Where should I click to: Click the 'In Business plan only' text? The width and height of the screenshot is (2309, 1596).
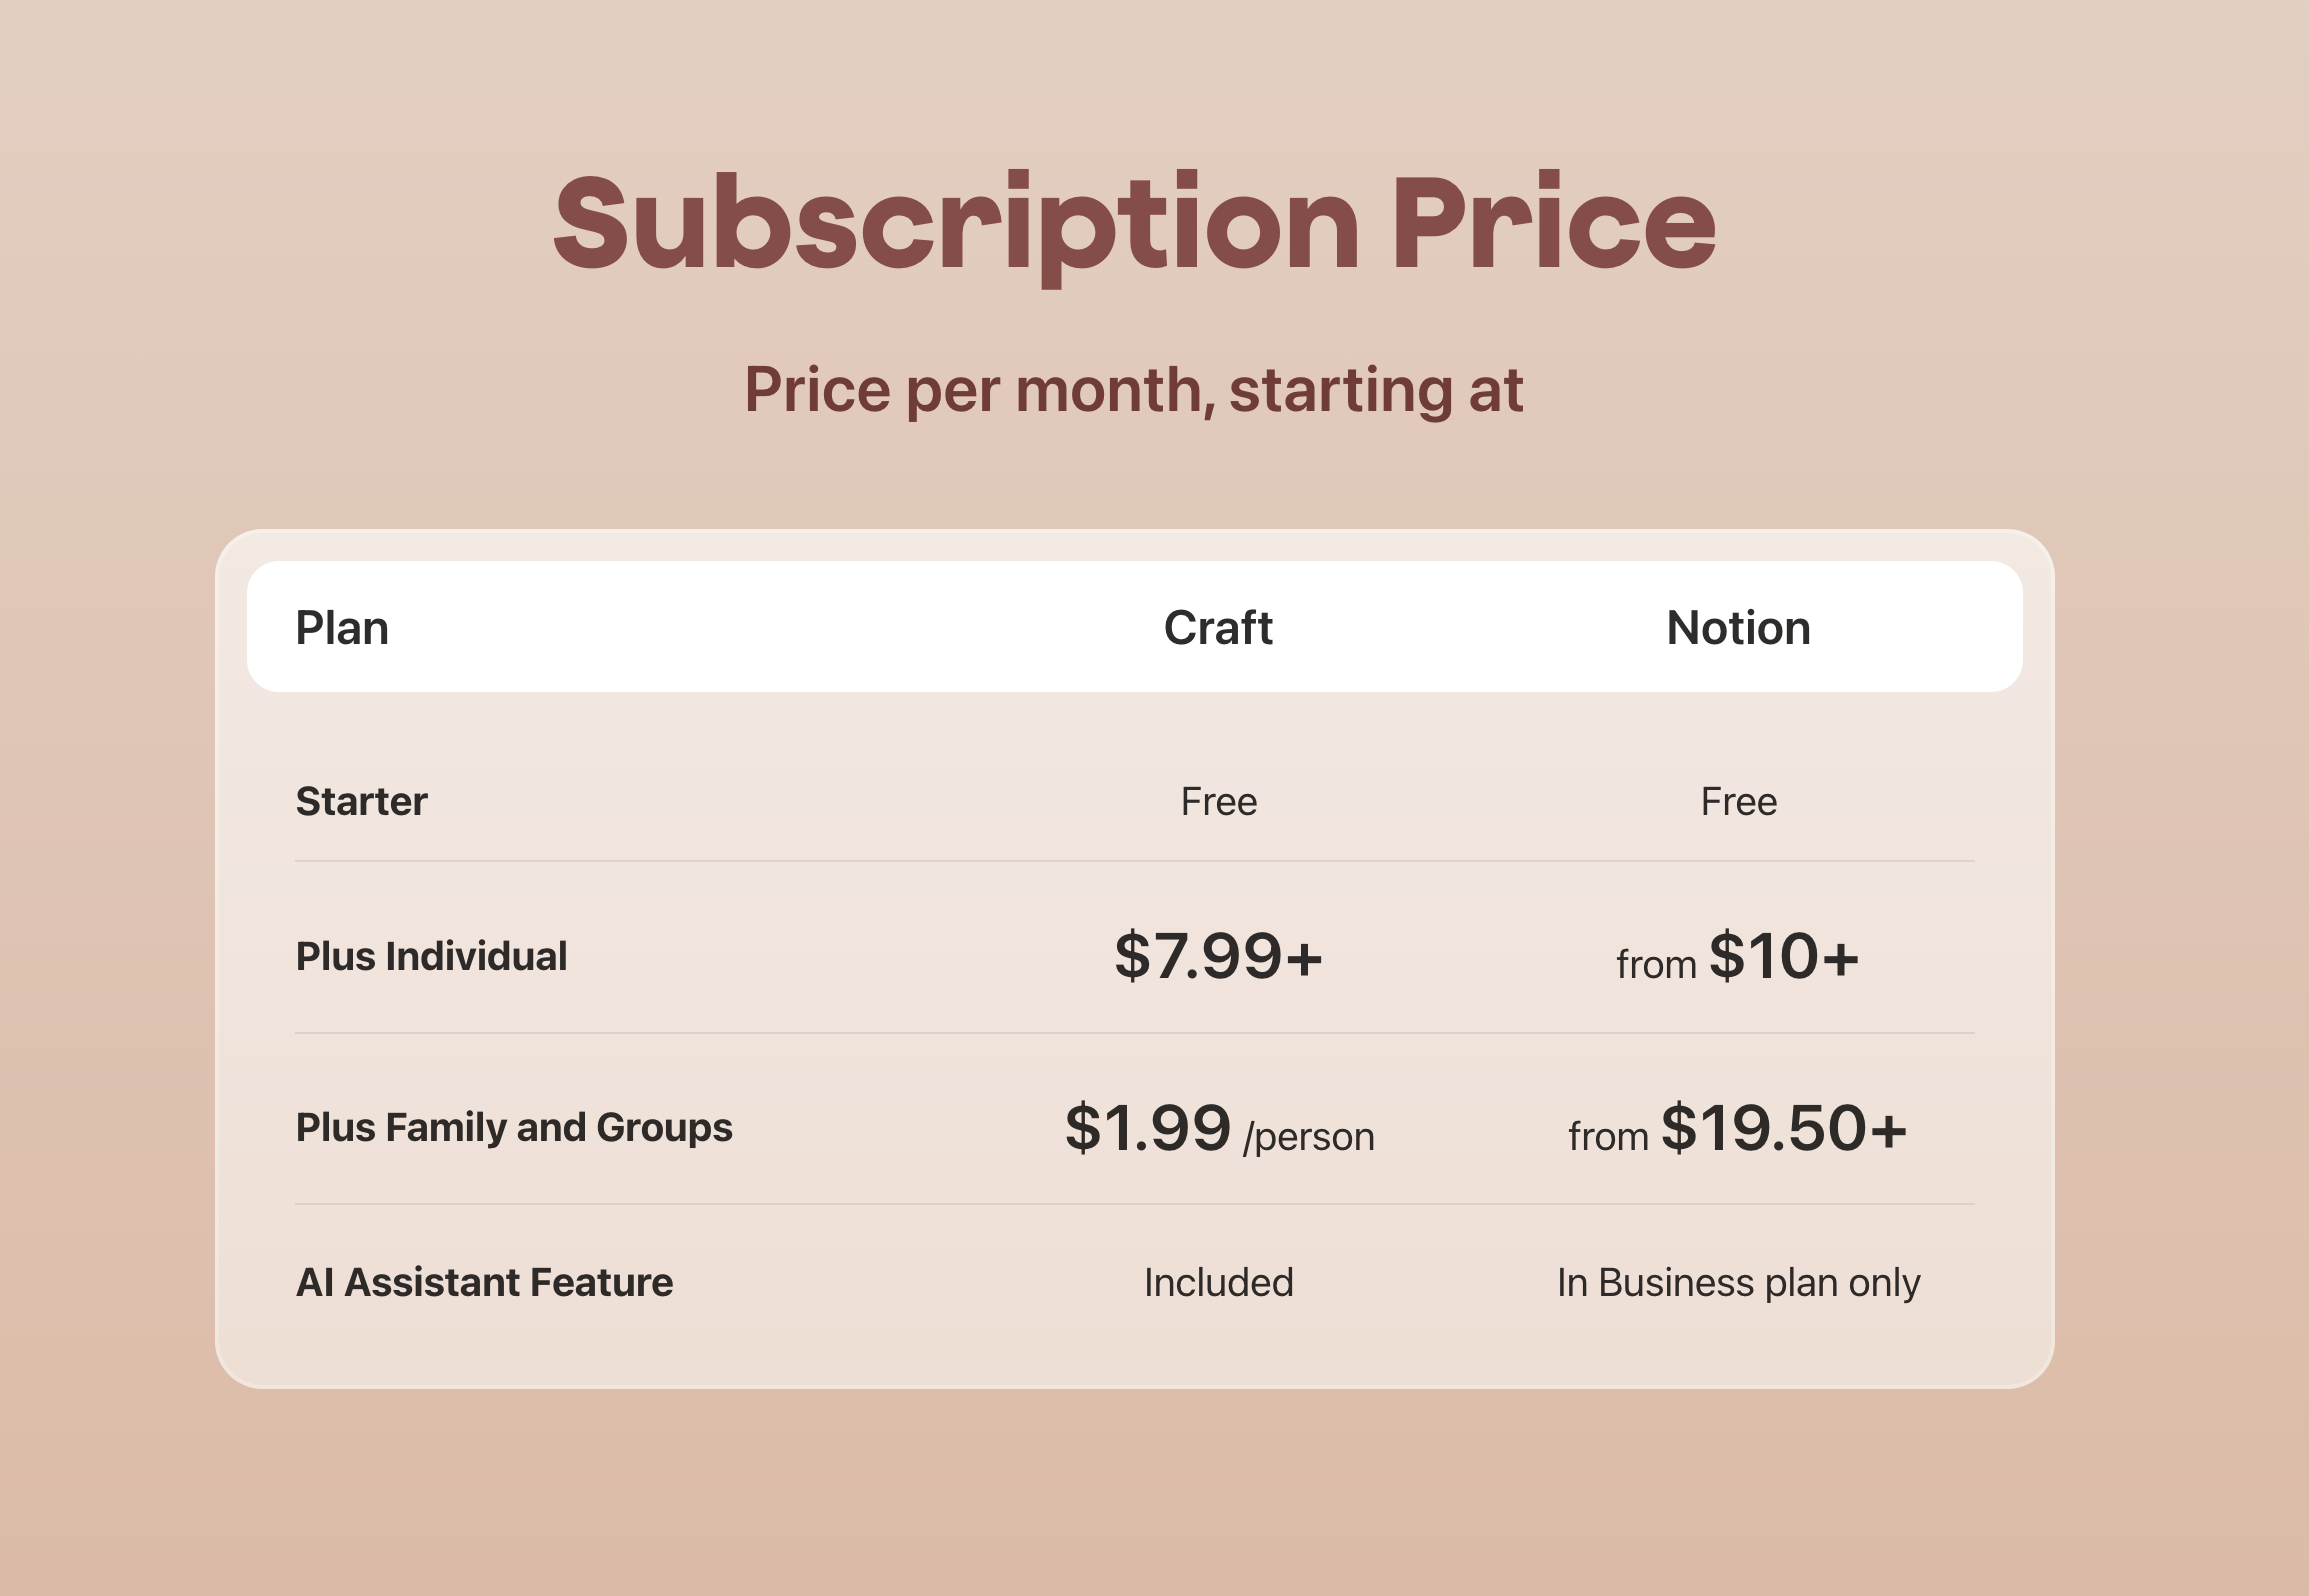tap(1738, 1282)
